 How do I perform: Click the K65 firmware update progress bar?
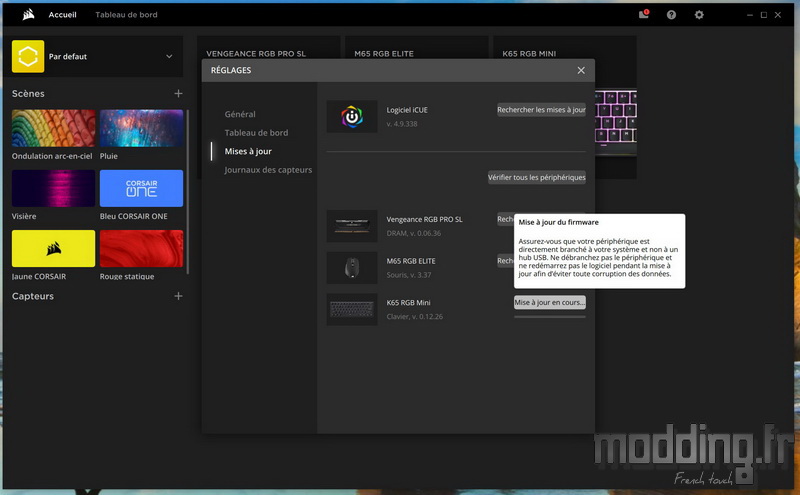click(549, 317)
